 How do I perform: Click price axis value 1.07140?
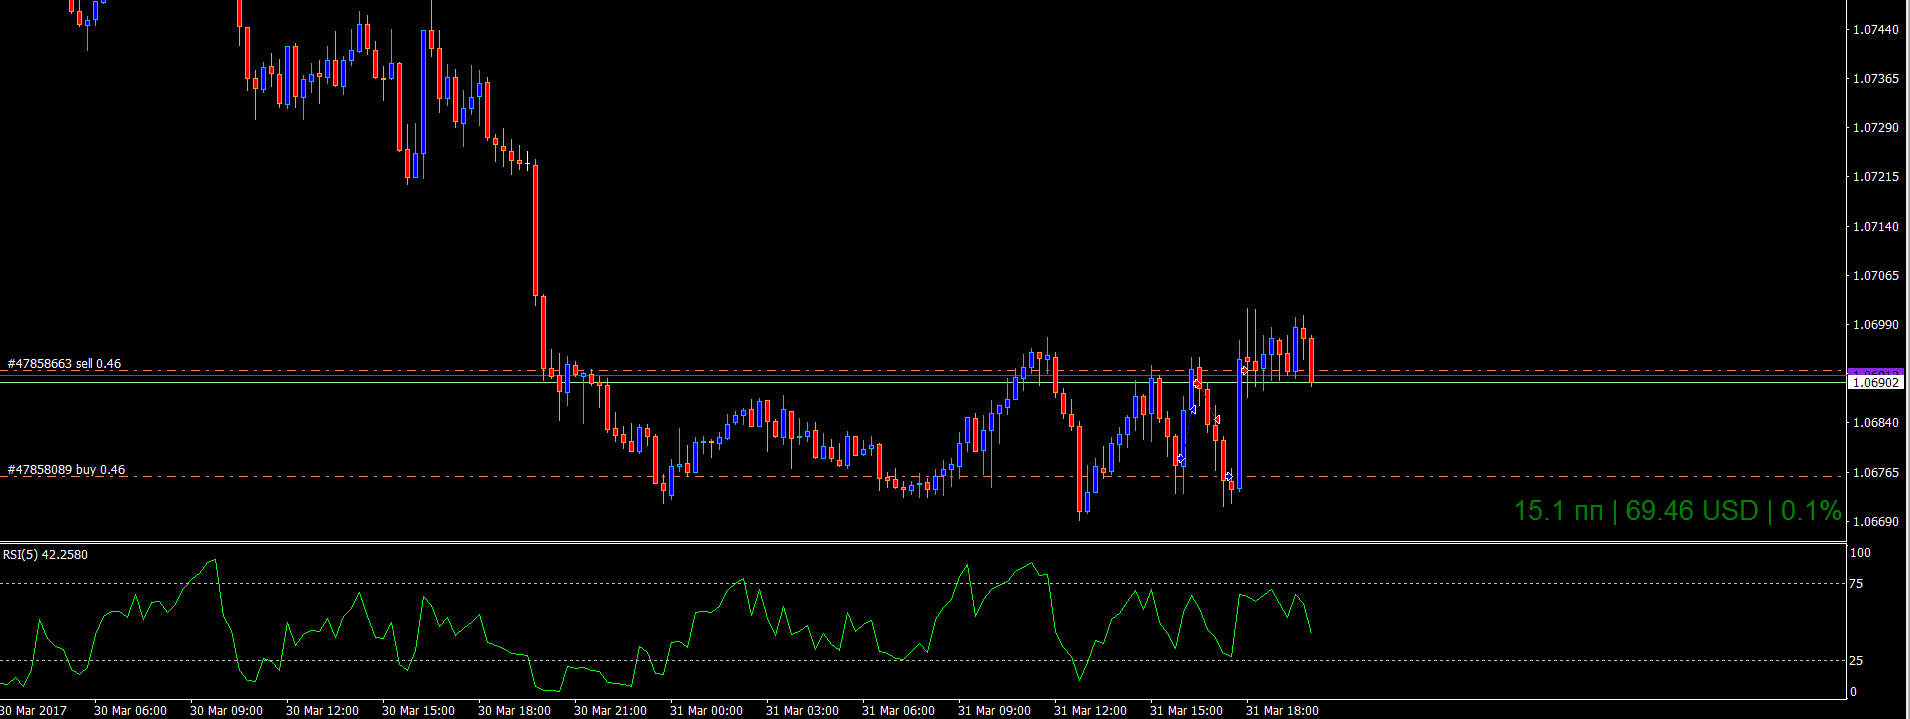point(1876,227)
